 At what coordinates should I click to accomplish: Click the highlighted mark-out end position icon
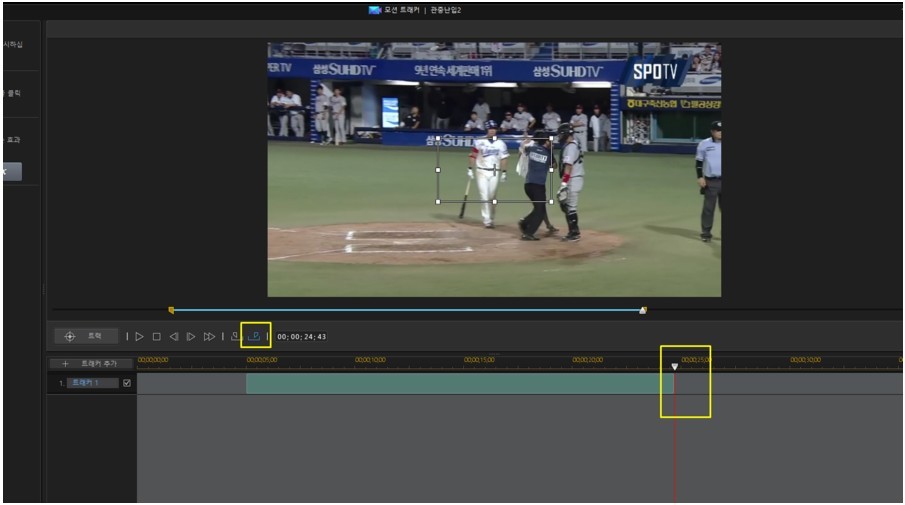point(255,337)
